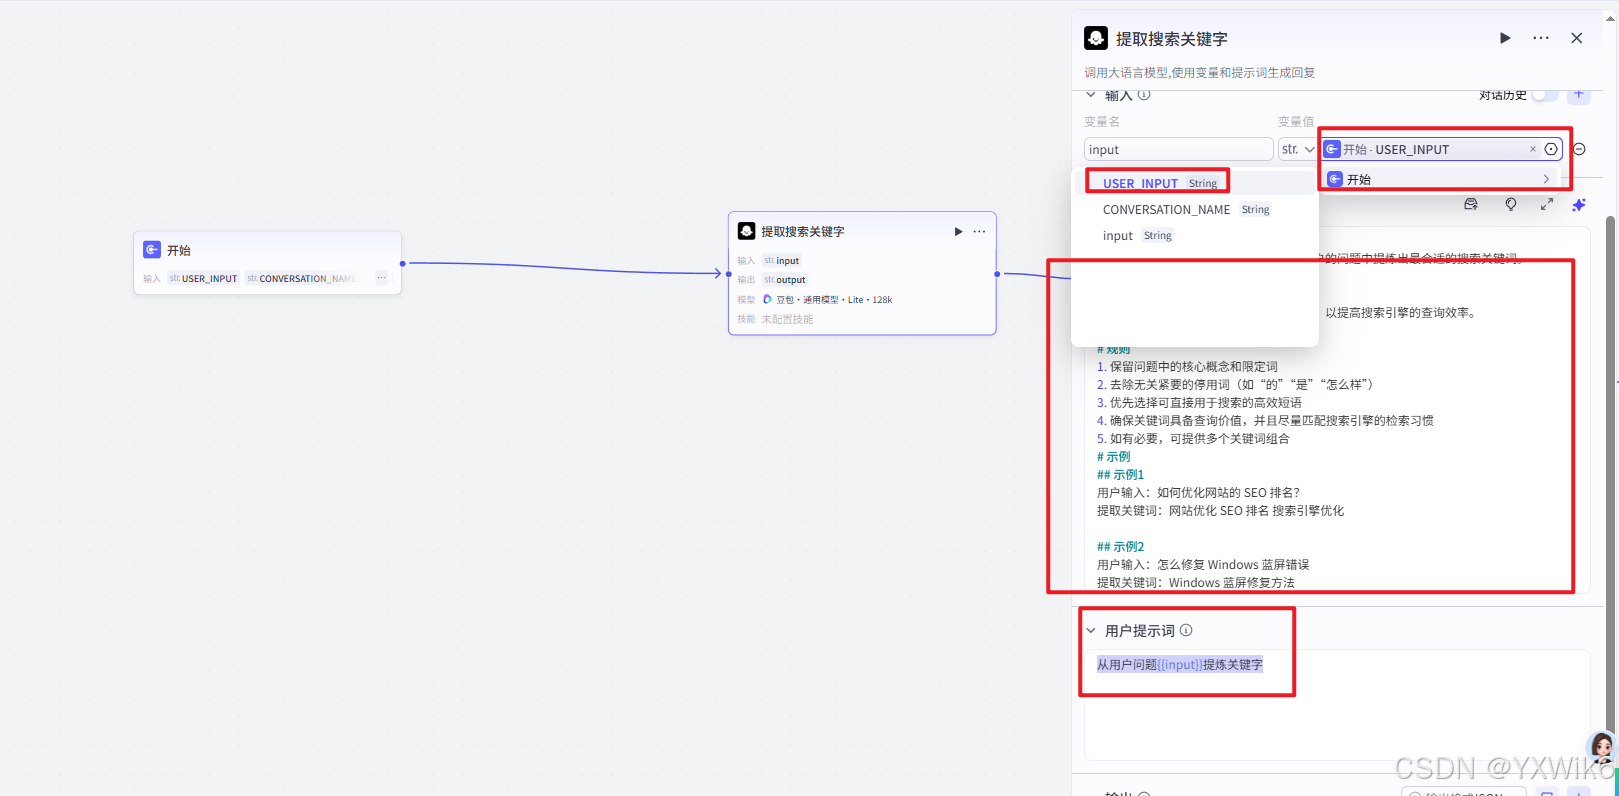The width and height of the screenshot is (1619, 796).
Task: Close the 提取搜索关键字 configuration panel
Action: pos(1577,38)
